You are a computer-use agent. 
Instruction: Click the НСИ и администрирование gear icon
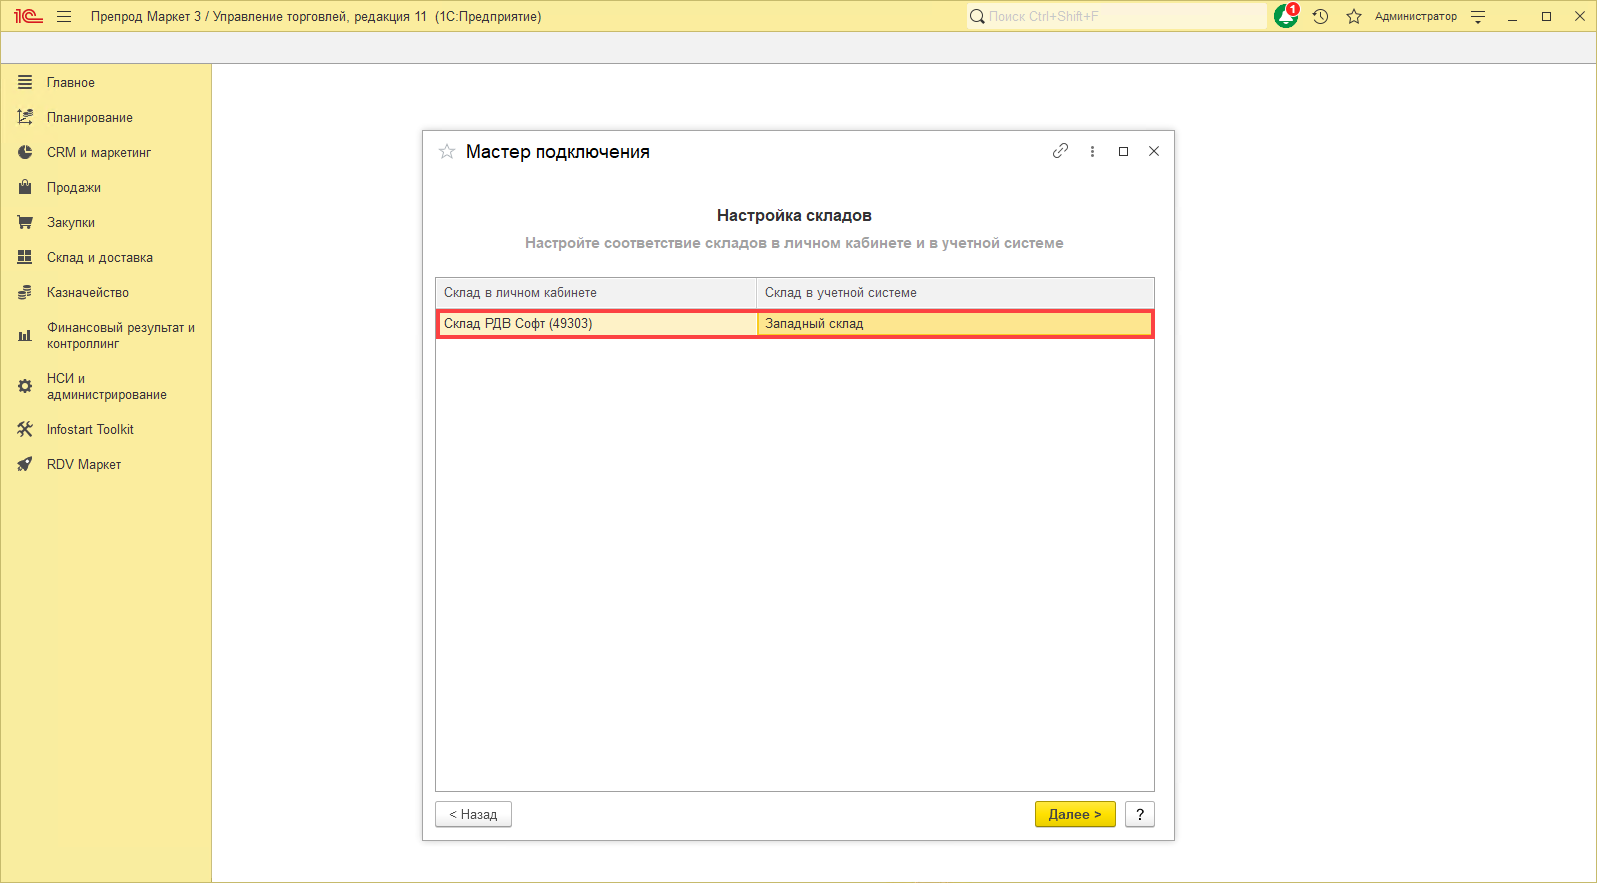click(x=25, y=386)
